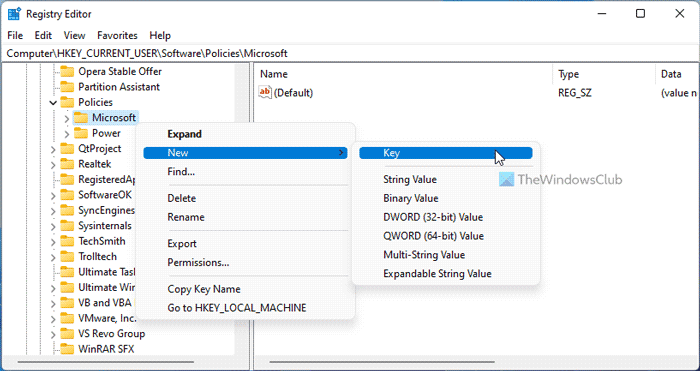Open the Edit menu

[x=43, y=35]
